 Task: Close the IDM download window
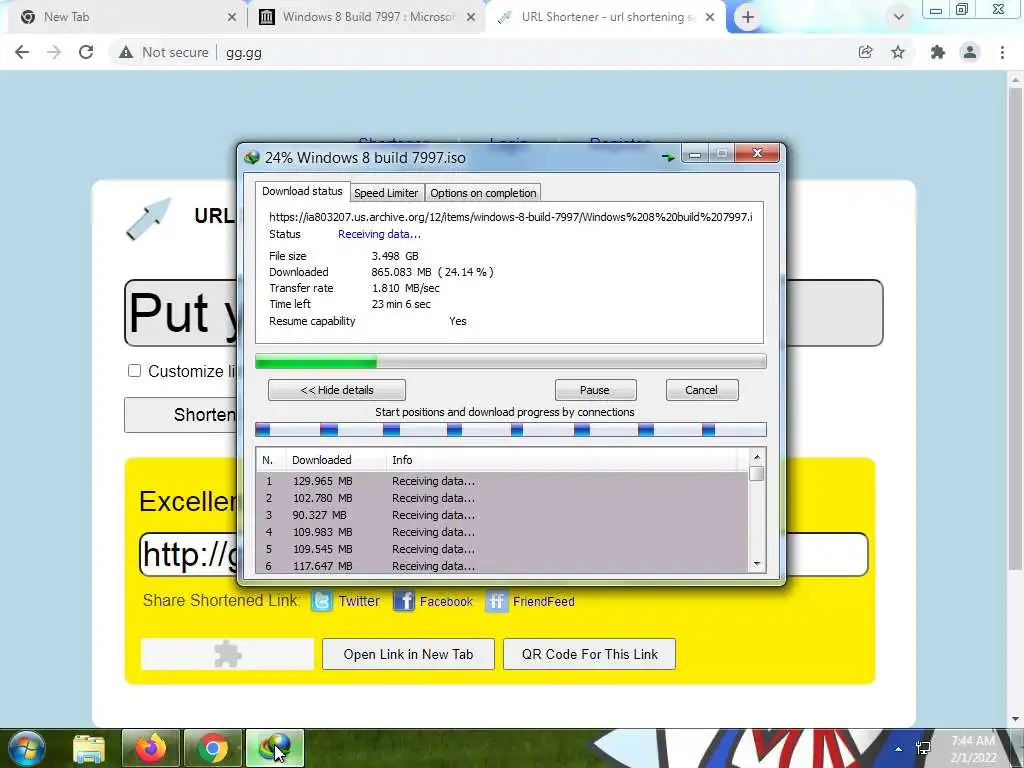click(757, 153)
